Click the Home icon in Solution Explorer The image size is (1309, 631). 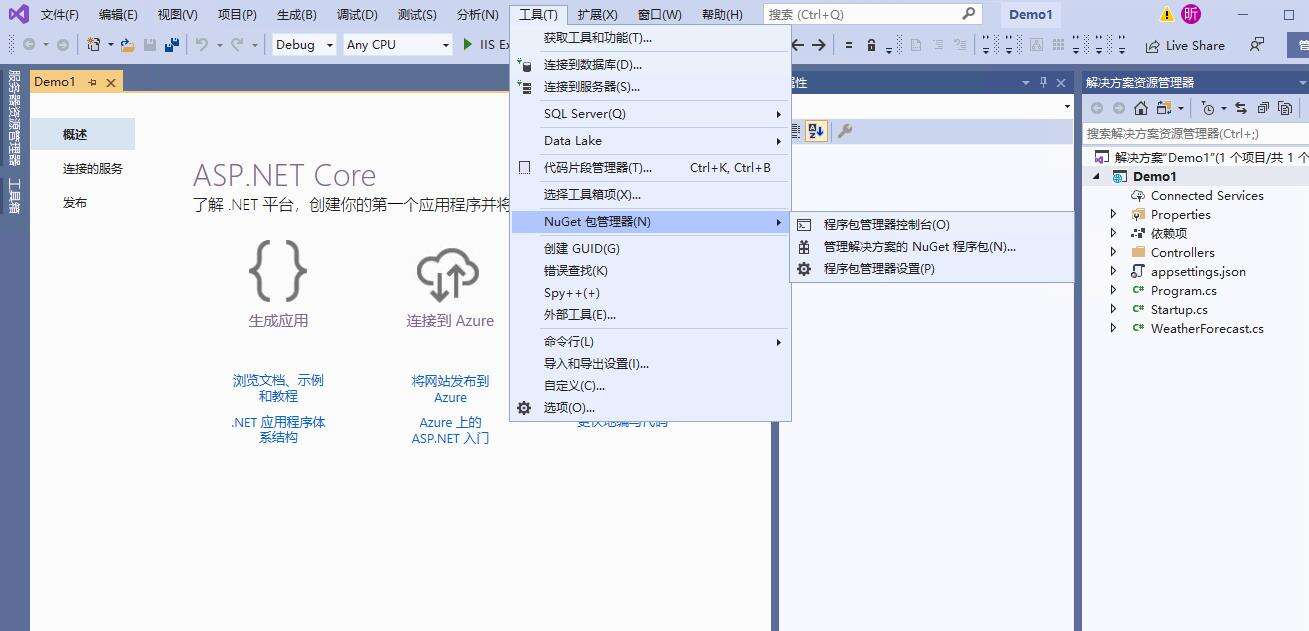point(1140,108)
